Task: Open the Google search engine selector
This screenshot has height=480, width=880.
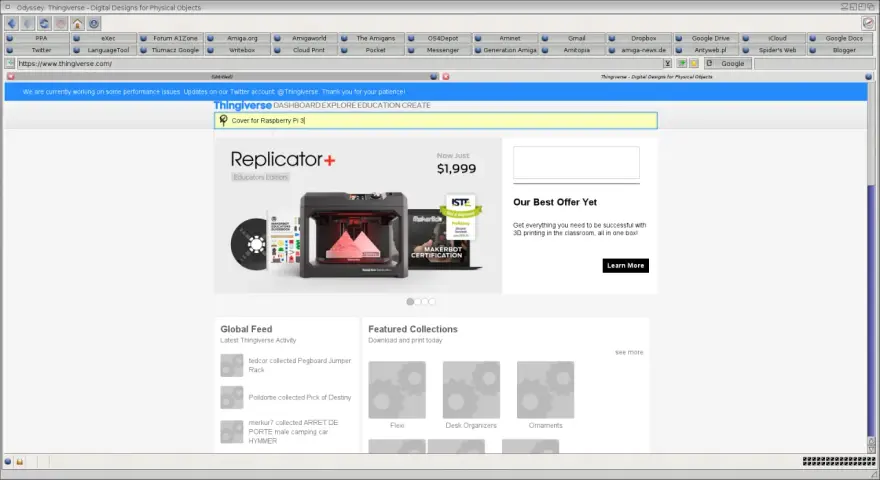Action: [728, 63]
